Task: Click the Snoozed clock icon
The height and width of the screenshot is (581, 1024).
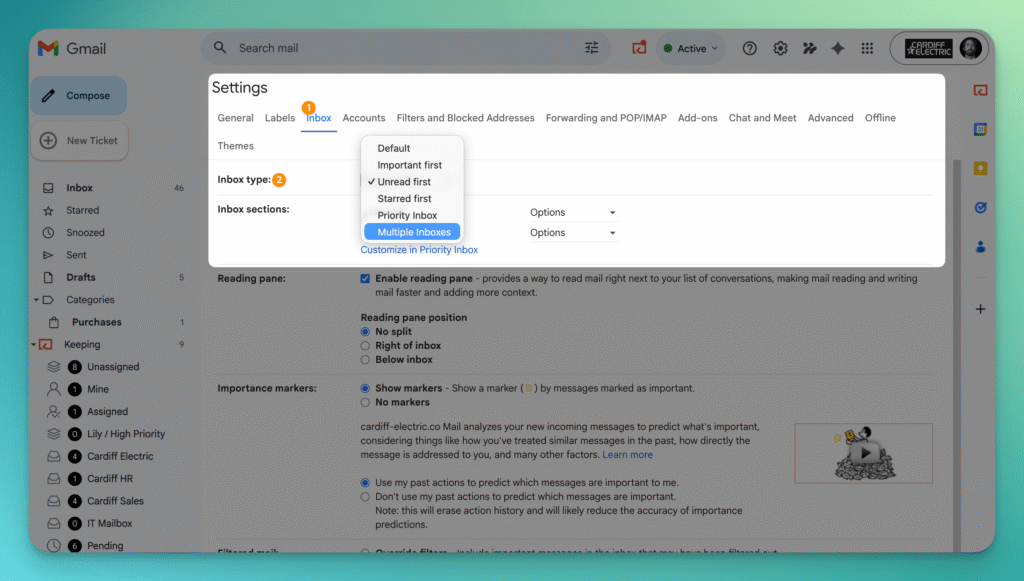Action: click(48, 232)
